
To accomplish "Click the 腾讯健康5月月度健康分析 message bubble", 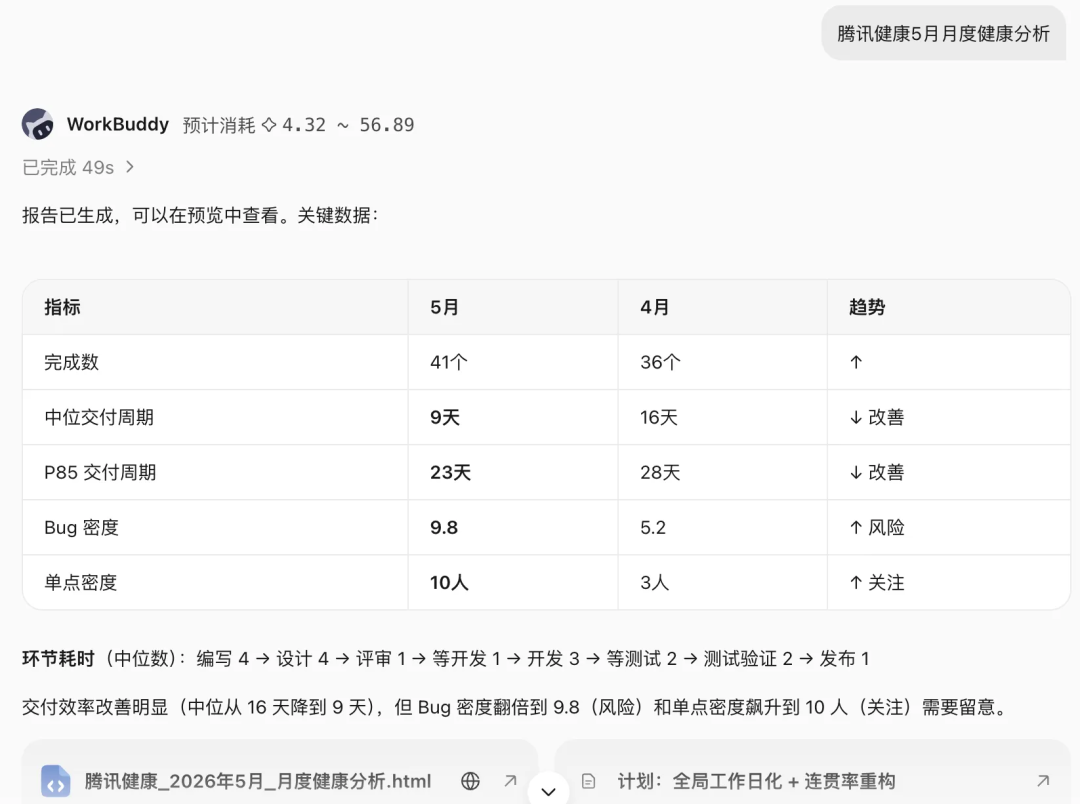I will tap(944, 33).
